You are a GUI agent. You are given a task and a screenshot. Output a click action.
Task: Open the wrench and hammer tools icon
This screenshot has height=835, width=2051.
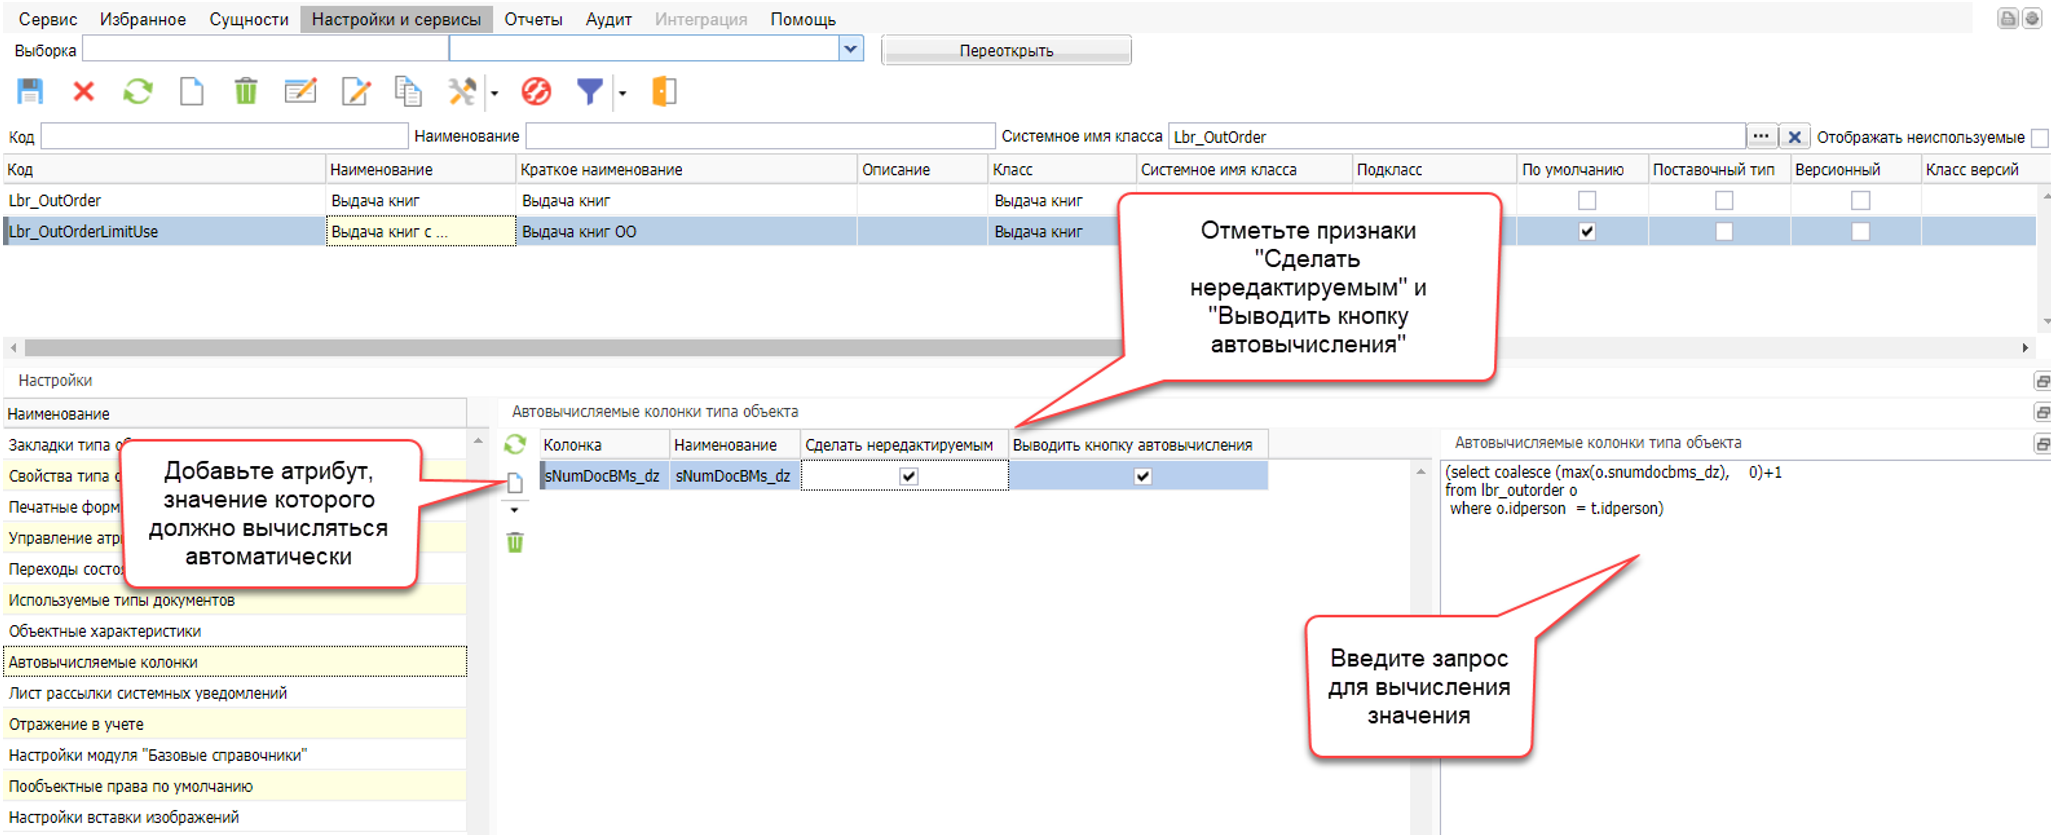click(x=462, y=92)
